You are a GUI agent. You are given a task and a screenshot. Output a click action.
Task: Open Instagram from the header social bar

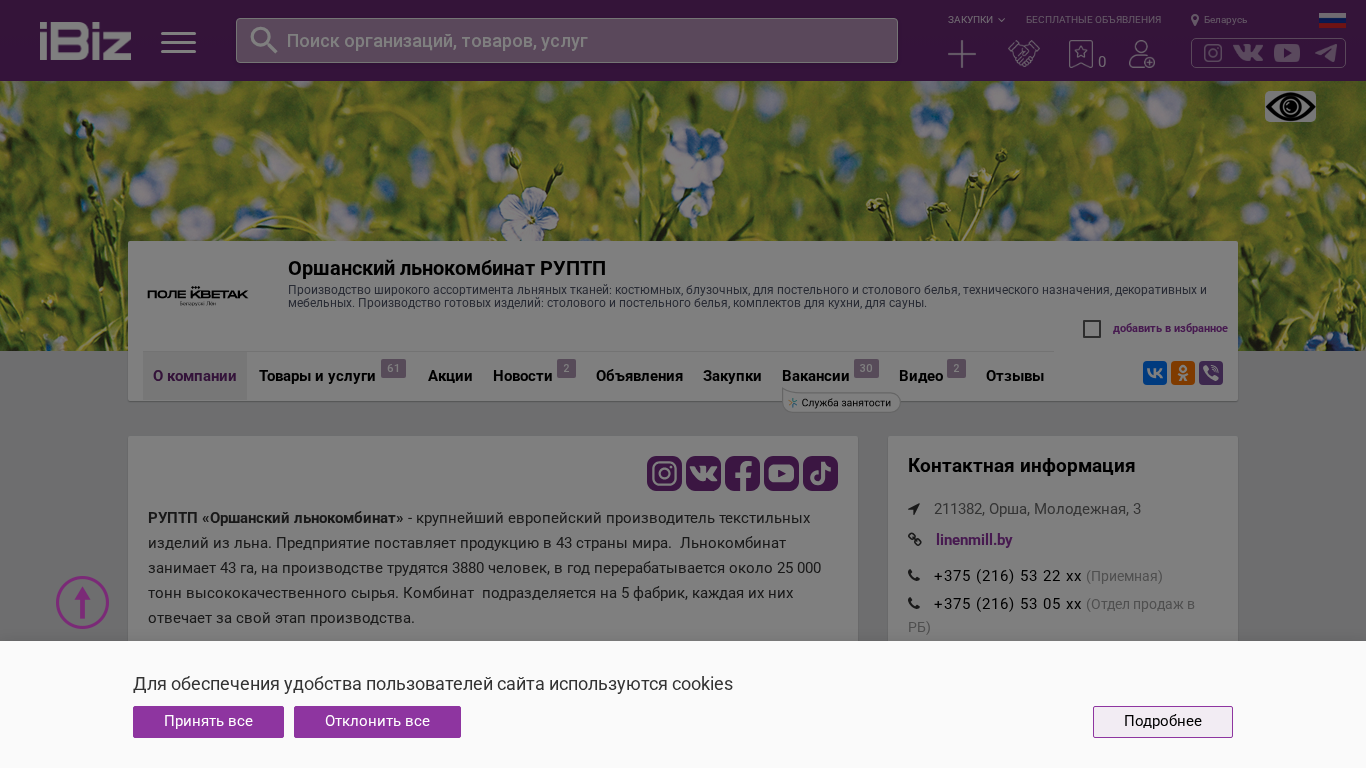tap(1213, 53)
